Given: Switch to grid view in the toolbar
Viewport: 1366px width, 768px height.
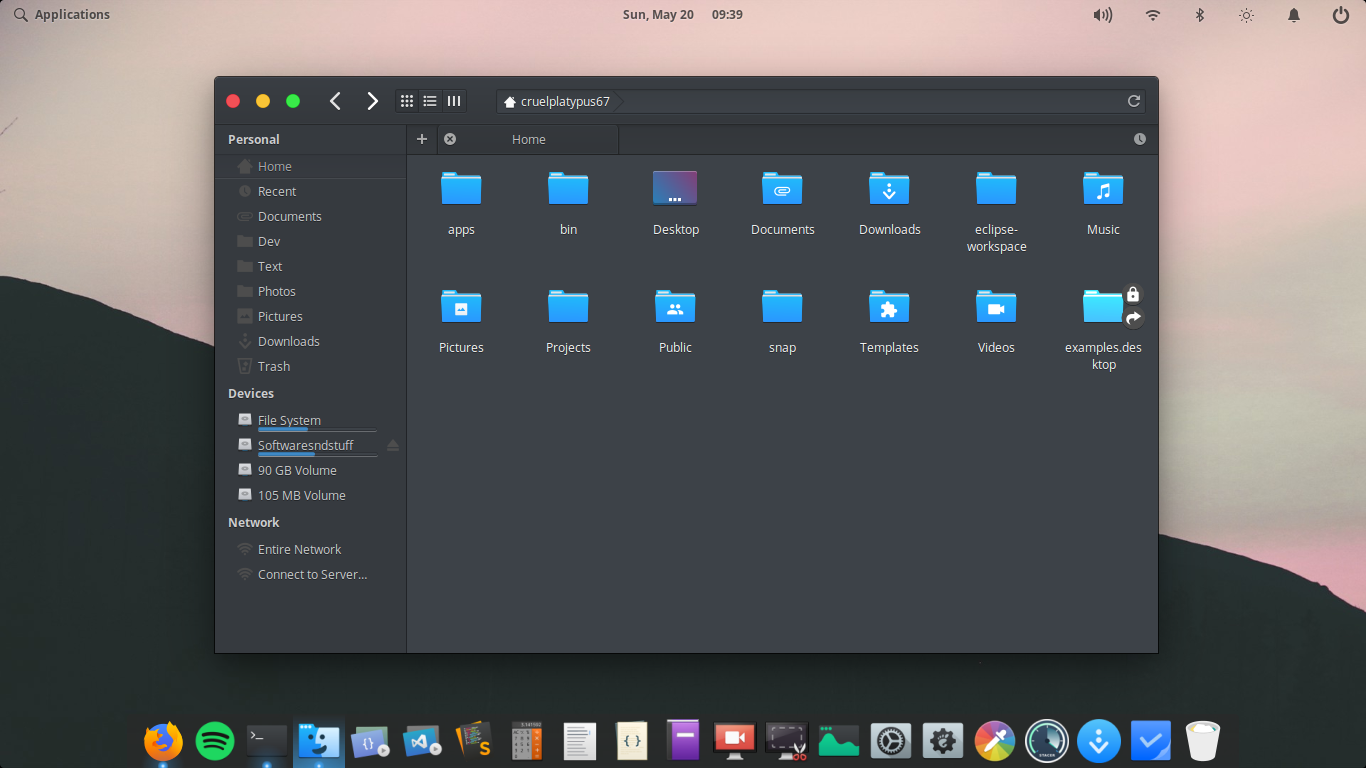Looking at the screenshot, I should pos(406,100).
